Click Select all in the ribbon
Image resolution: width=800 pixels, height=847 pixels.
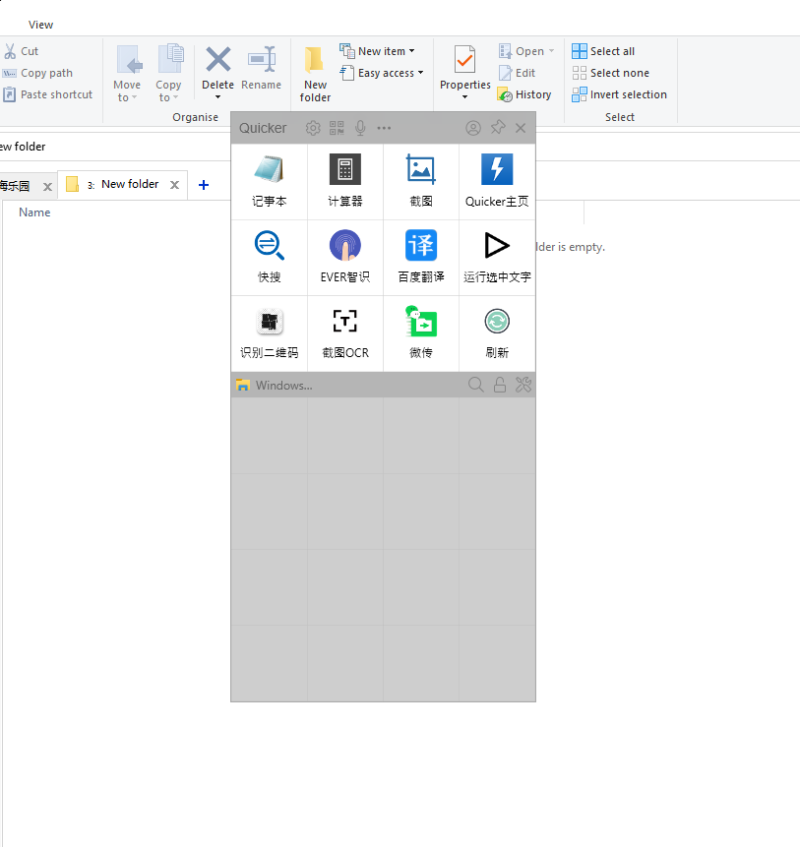point(603,51)
